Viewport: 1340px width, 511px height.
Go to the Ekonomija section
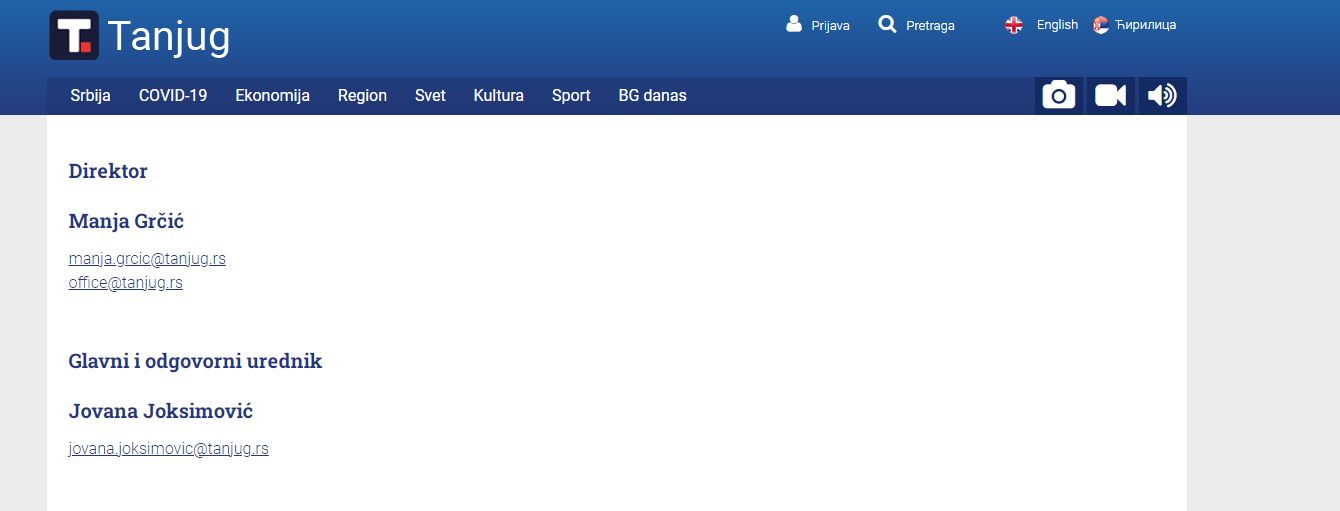pyautogui.click(x=273, y=96)
